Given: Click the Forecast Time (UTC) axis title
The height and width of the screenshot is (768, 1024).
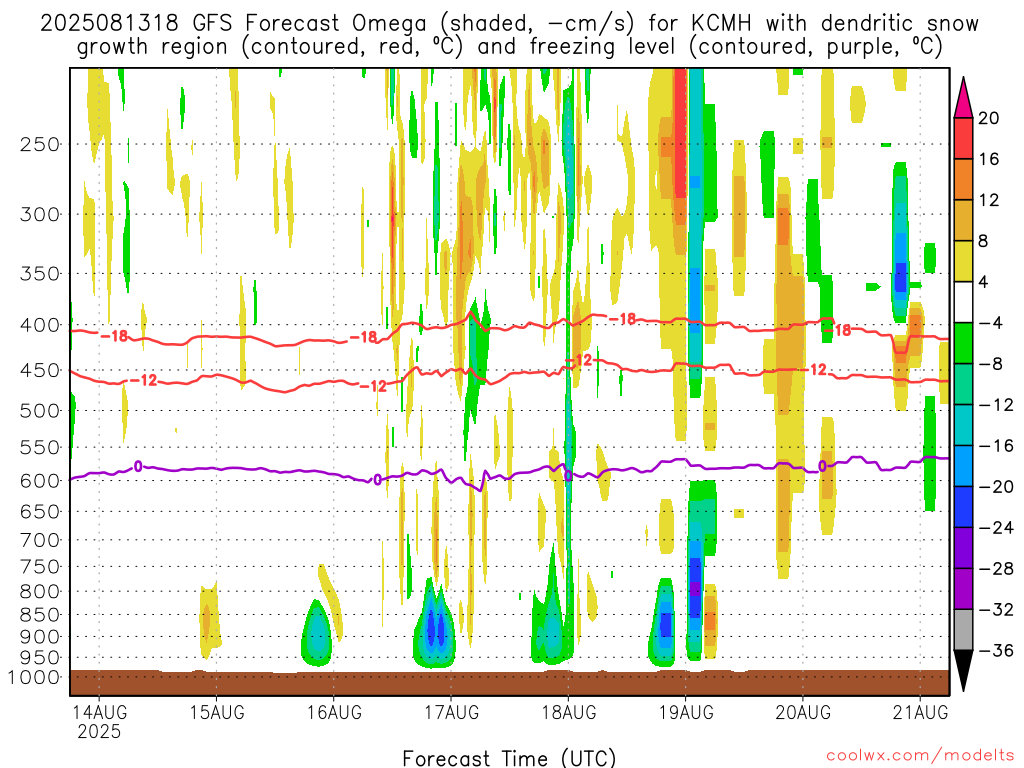Looking at the screenshot, I should [509, 758].
